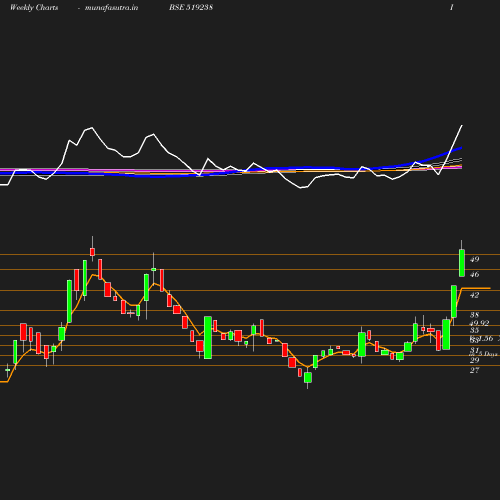The image size is (500, 500).
Task: Click the latest tall green candle near 49
Action: click(462, 263)
